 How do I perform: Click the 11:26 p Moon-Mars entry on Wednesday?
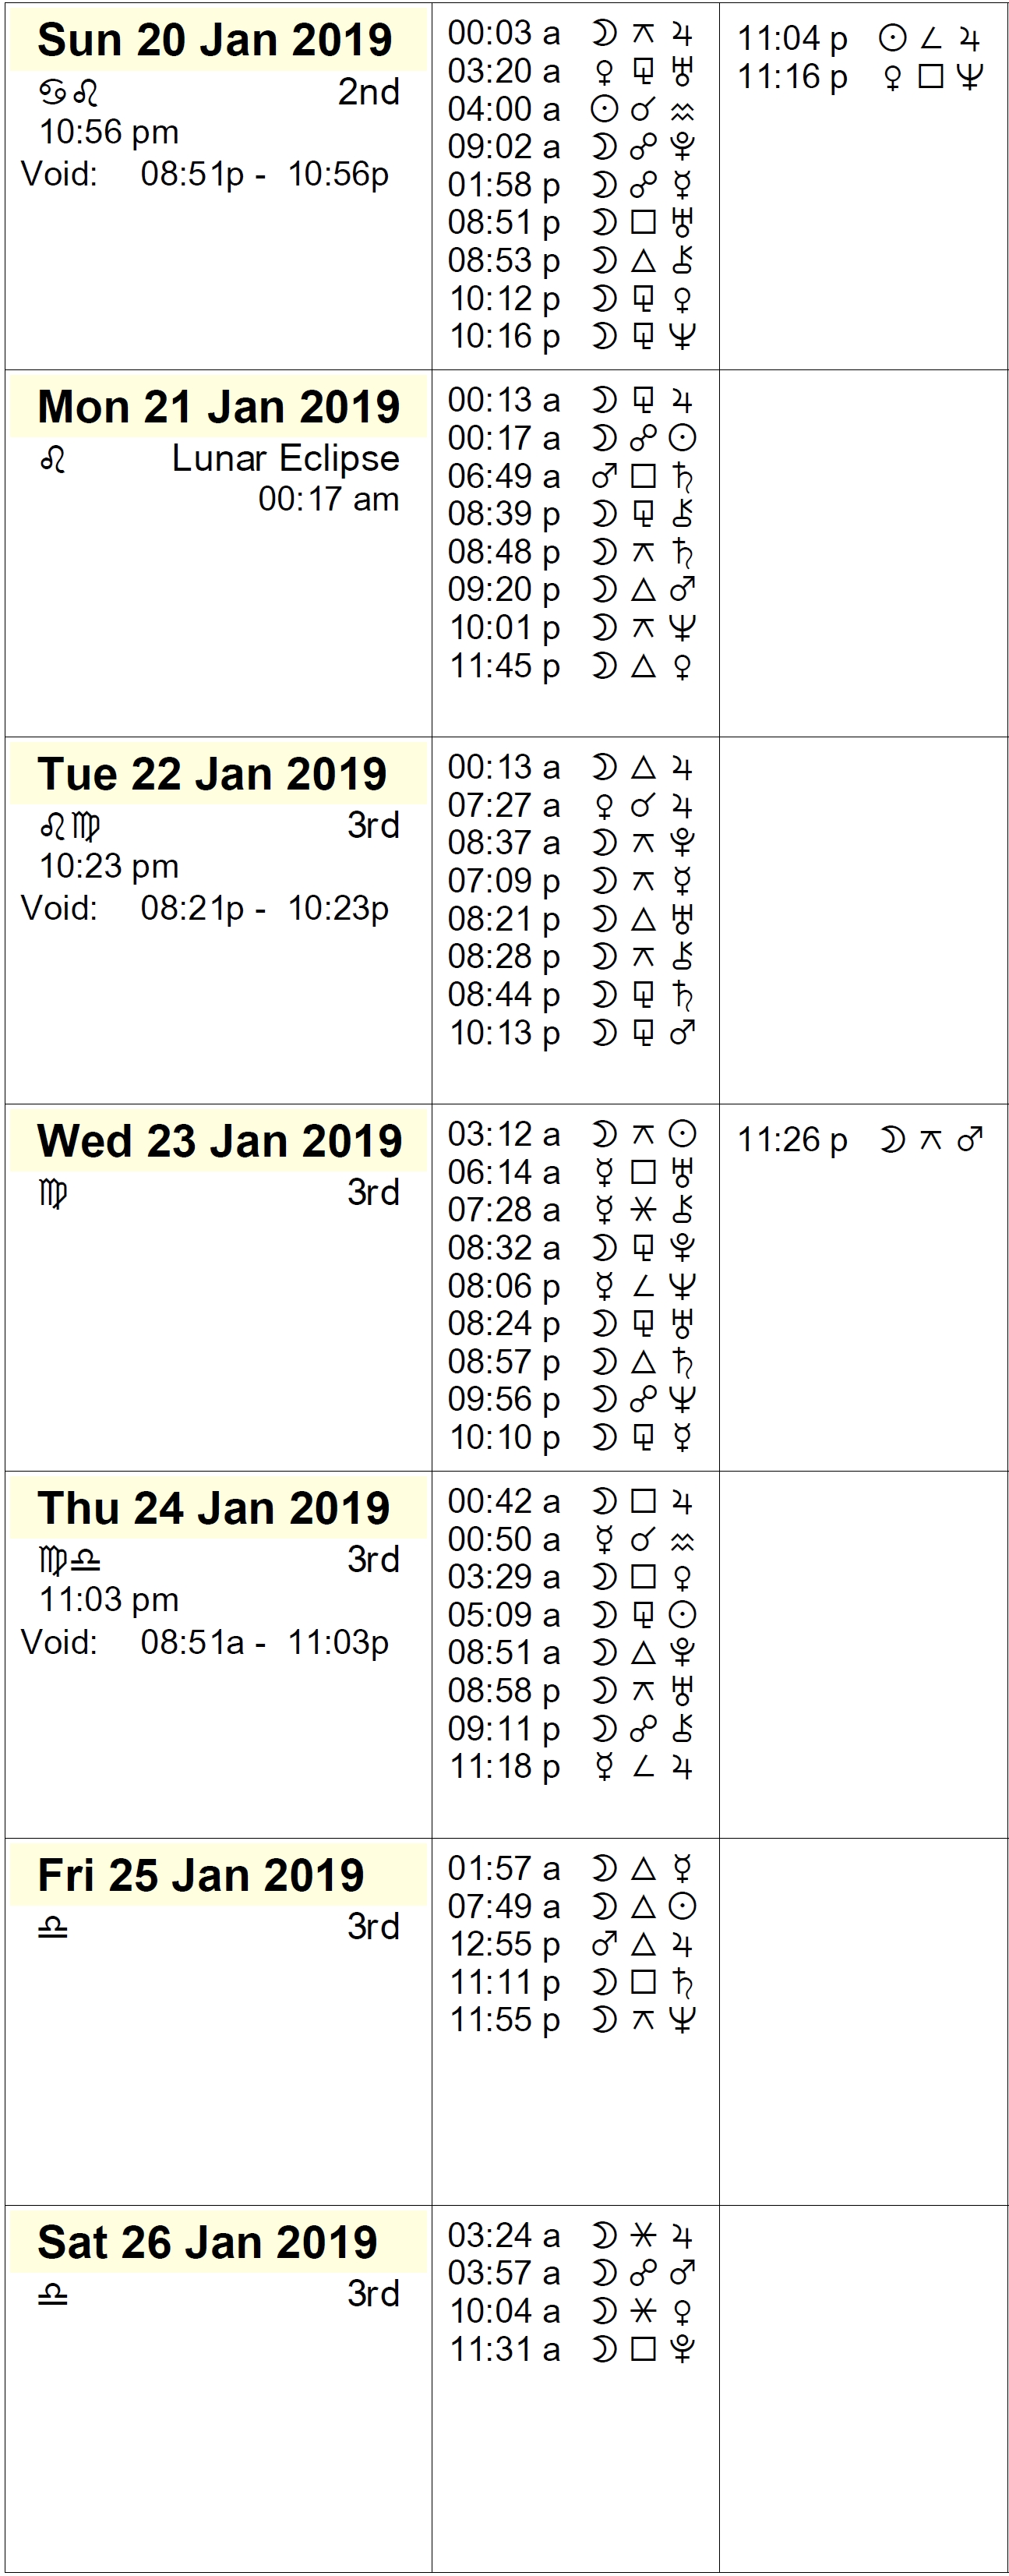[x=860, y=1139]
